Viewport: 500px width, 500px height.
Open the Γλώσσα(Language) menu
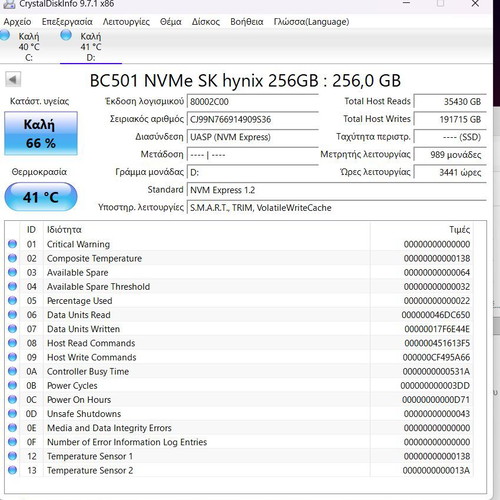(x=311, y=22)
